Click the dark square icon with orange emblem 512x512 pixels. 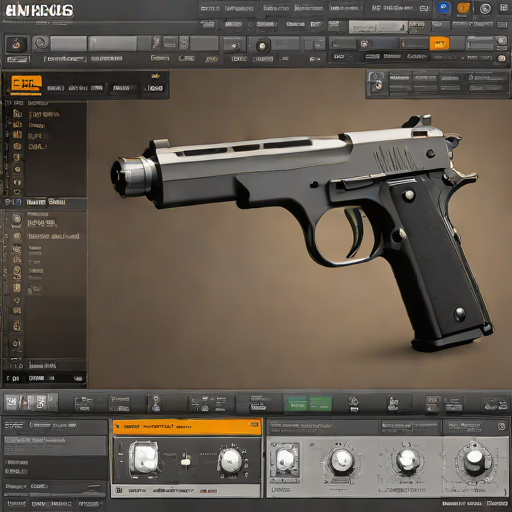point(16,44)
